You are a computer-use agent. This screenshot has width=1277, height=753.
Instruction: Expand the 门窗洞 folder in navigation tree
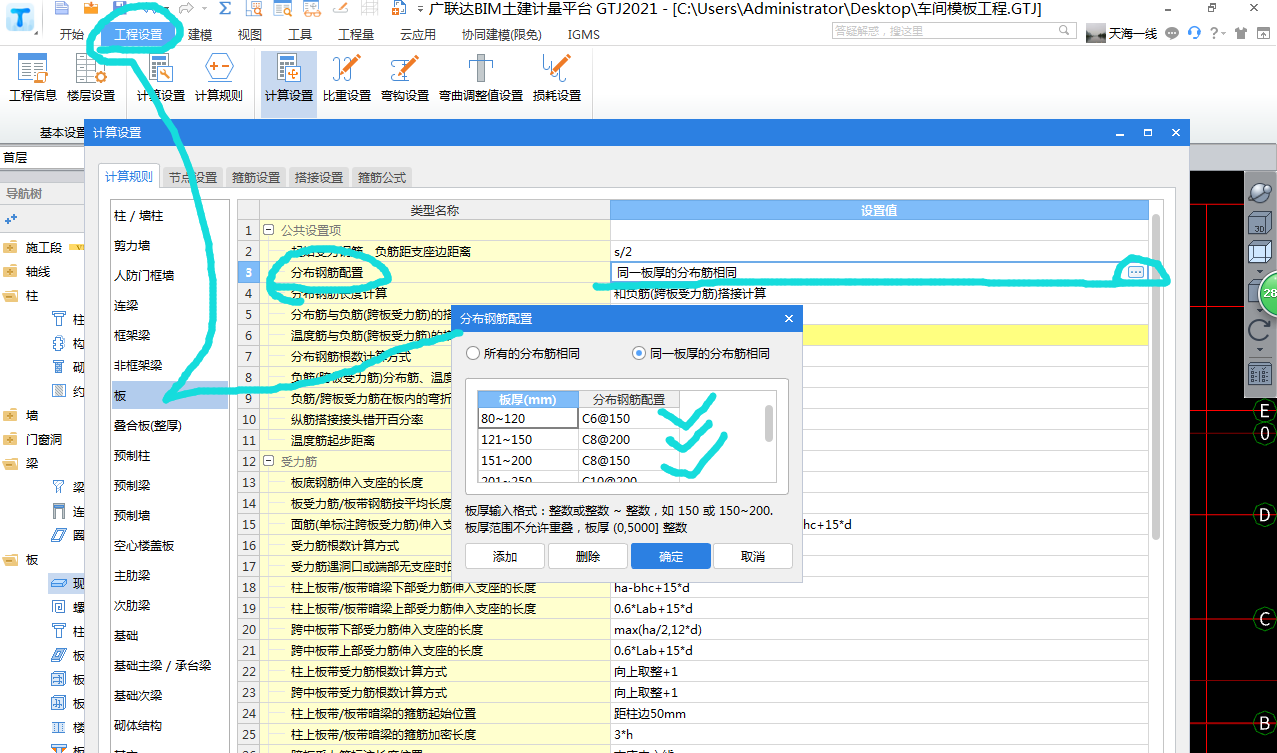[x=11, y=439]
